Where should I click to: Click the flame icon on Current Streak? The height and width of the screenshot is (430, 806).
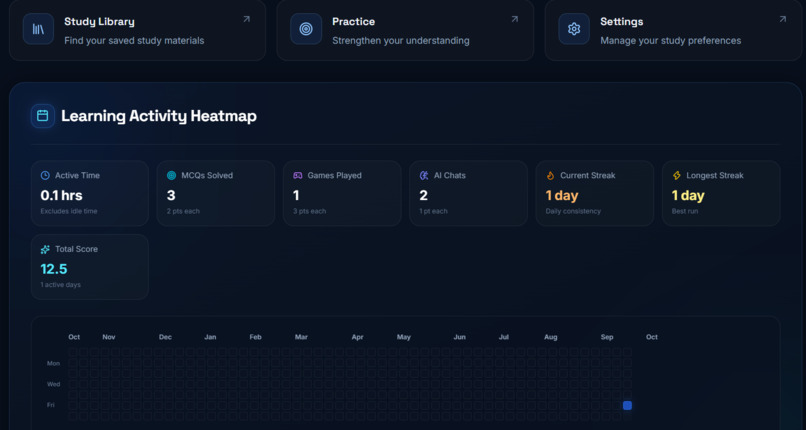pos(551,176)
